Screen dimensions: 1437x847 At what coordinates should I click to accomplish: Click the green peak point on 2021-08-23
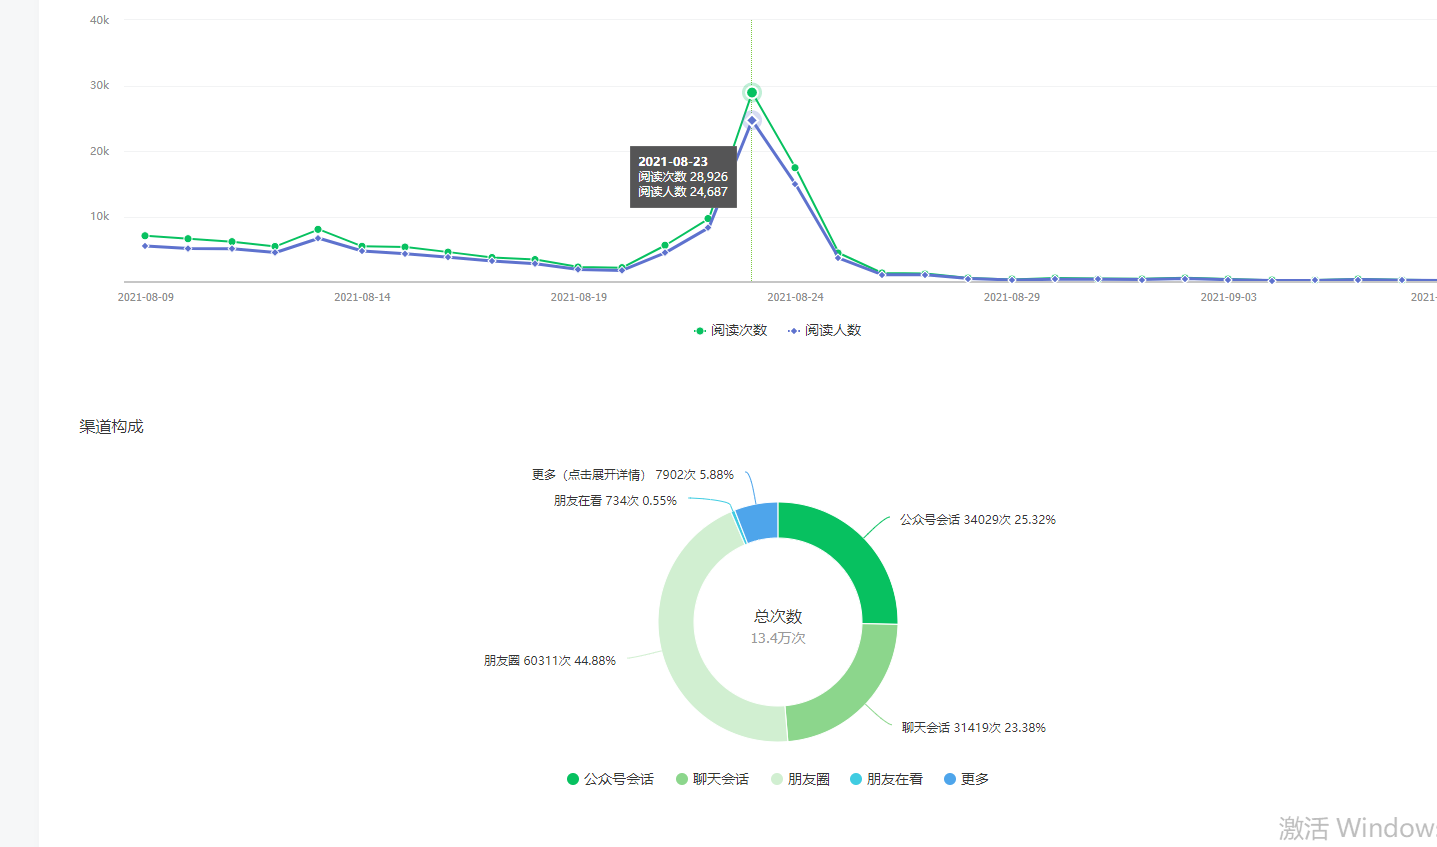click(752, 93)
